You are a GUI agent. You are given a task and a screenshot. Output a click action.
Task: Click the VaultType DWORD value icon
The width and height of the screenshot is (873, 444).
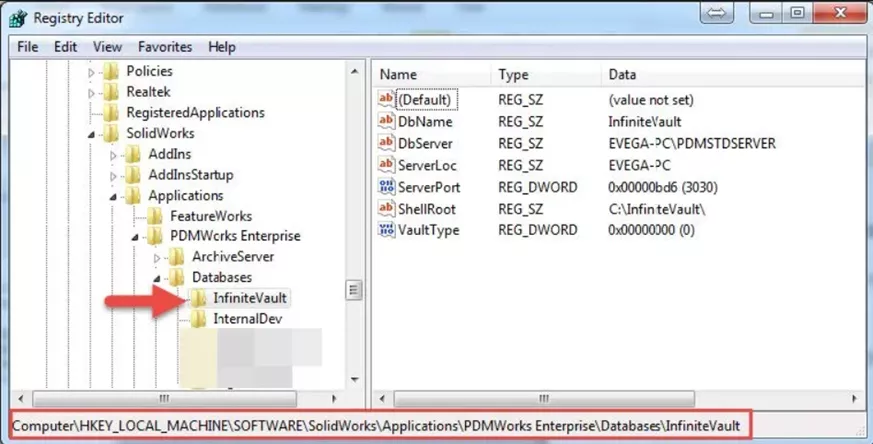click(387, 230)
